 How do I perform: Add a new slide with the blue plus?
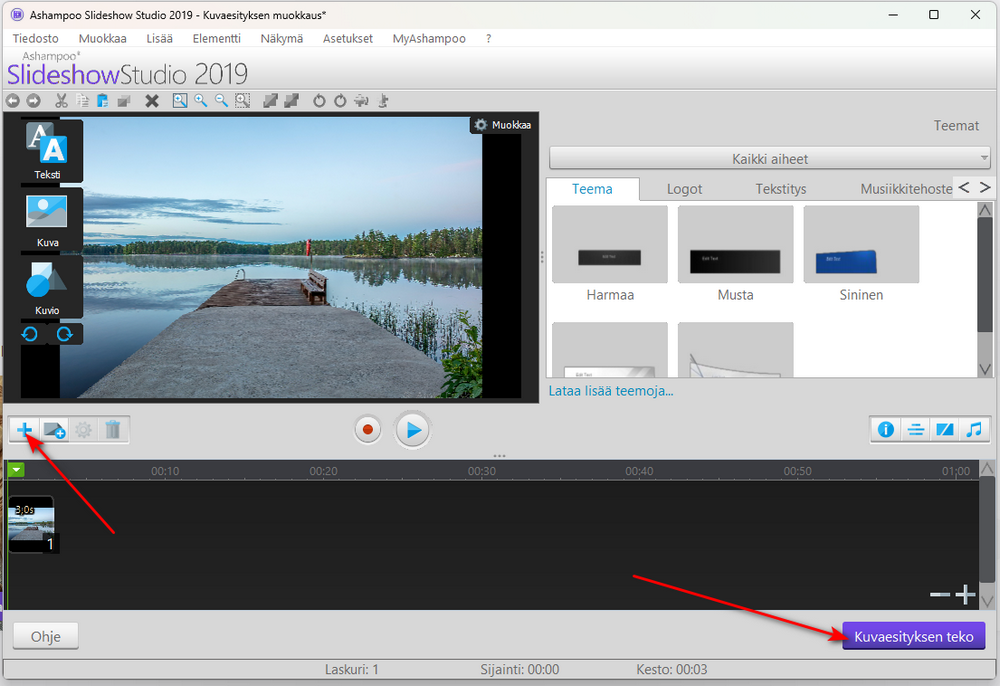(24, 430)
